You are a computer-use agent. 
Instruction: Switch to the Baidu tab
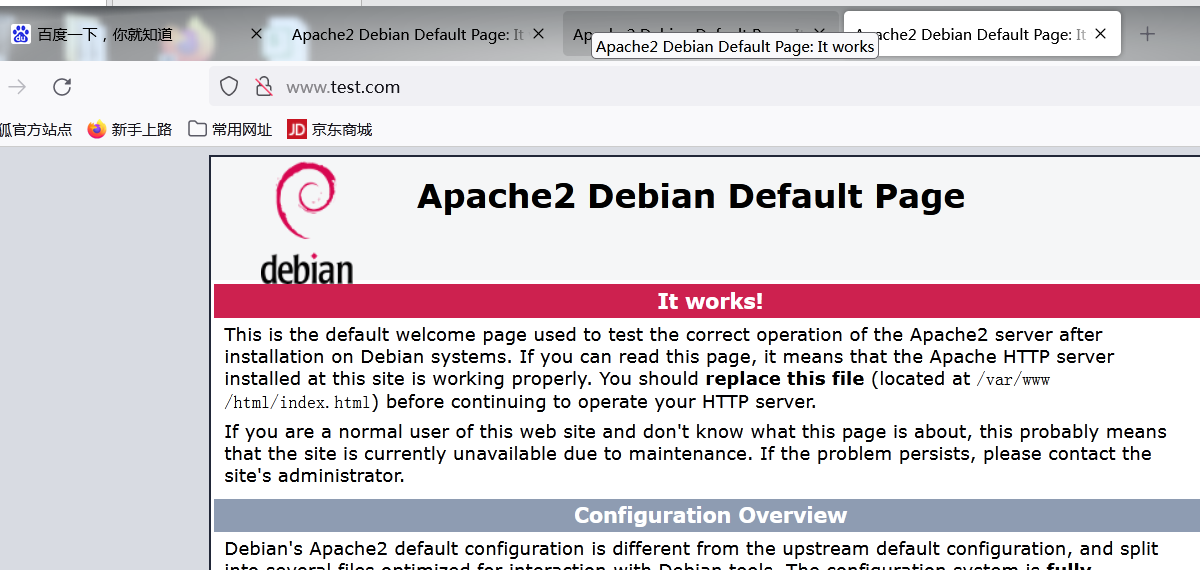(137, 34)
